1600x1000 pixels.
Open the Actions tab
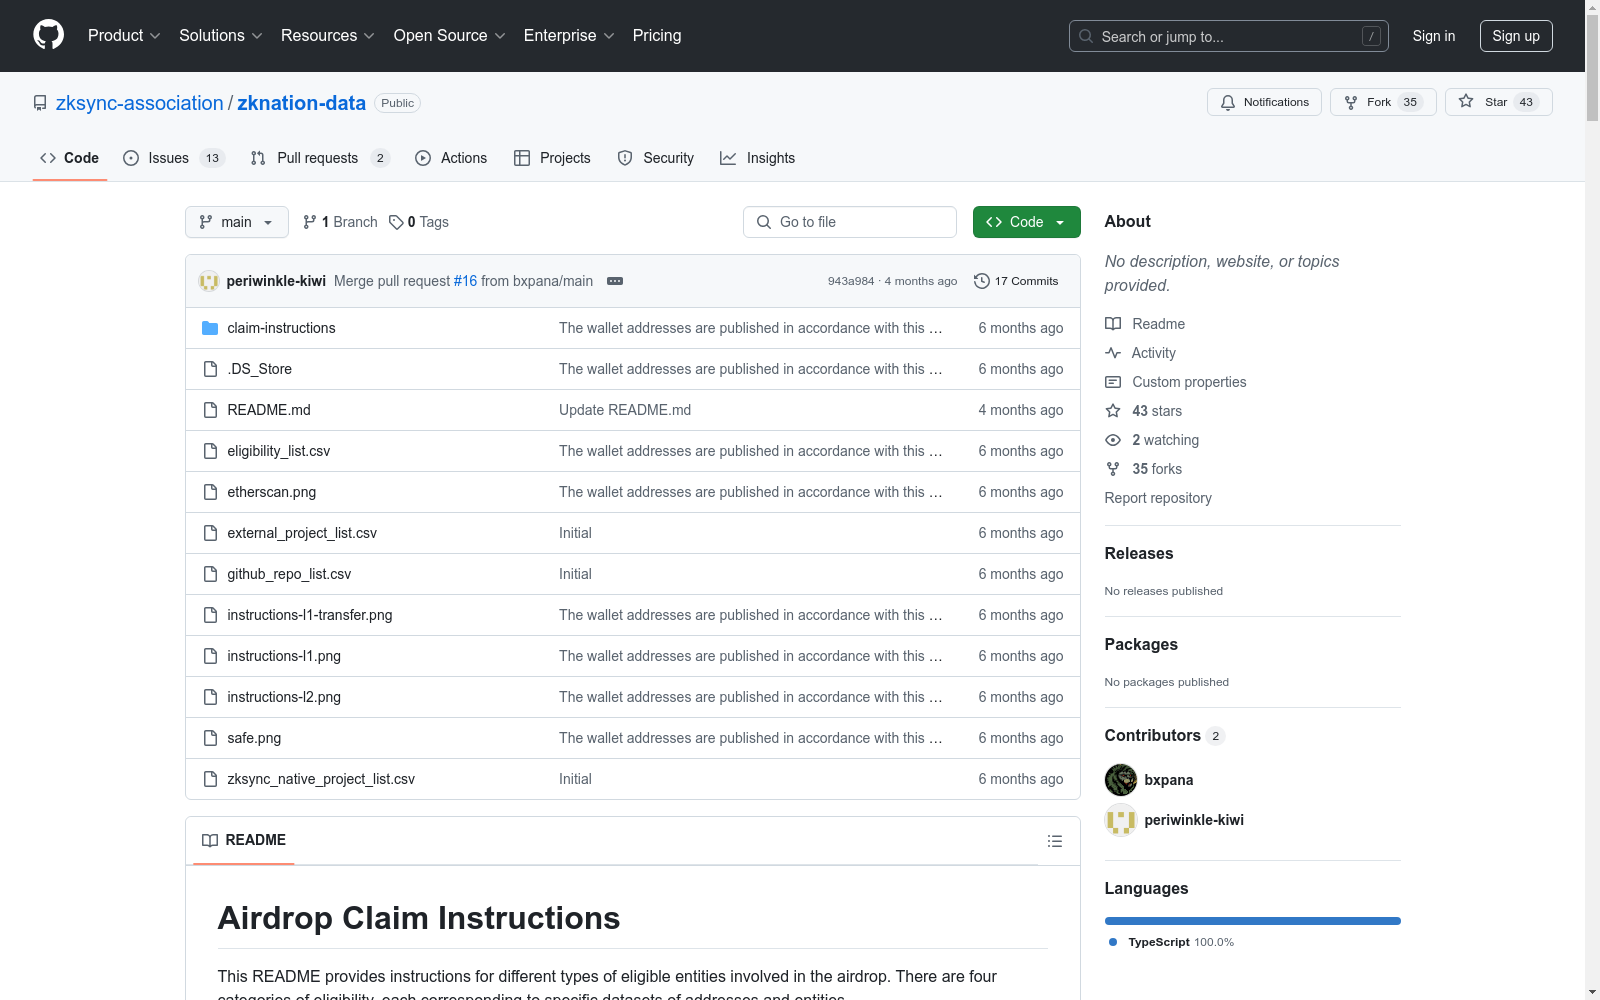pyautogui.click(x=451, y=158)
